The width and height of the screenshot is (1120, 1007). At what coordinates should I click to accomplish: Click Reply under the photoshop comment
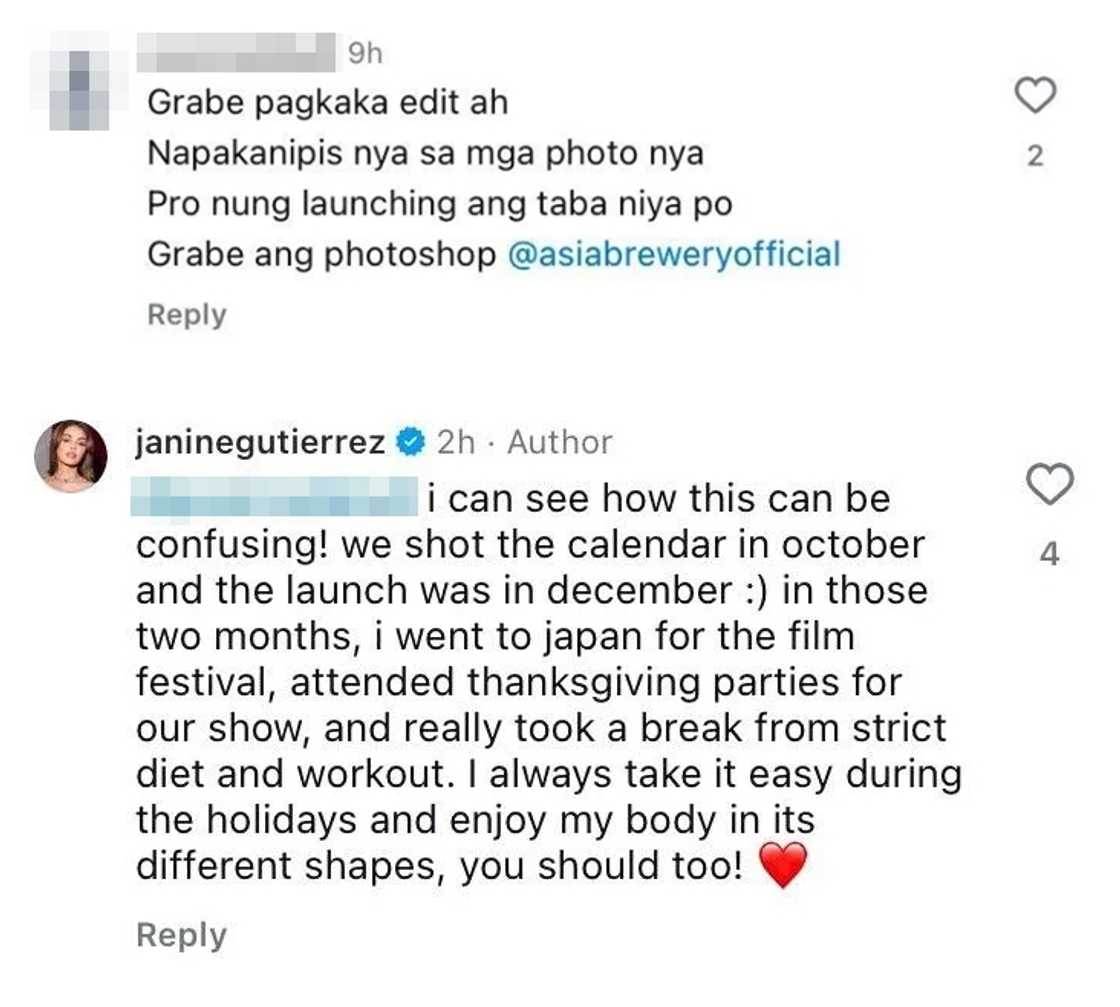click(186, 314)
